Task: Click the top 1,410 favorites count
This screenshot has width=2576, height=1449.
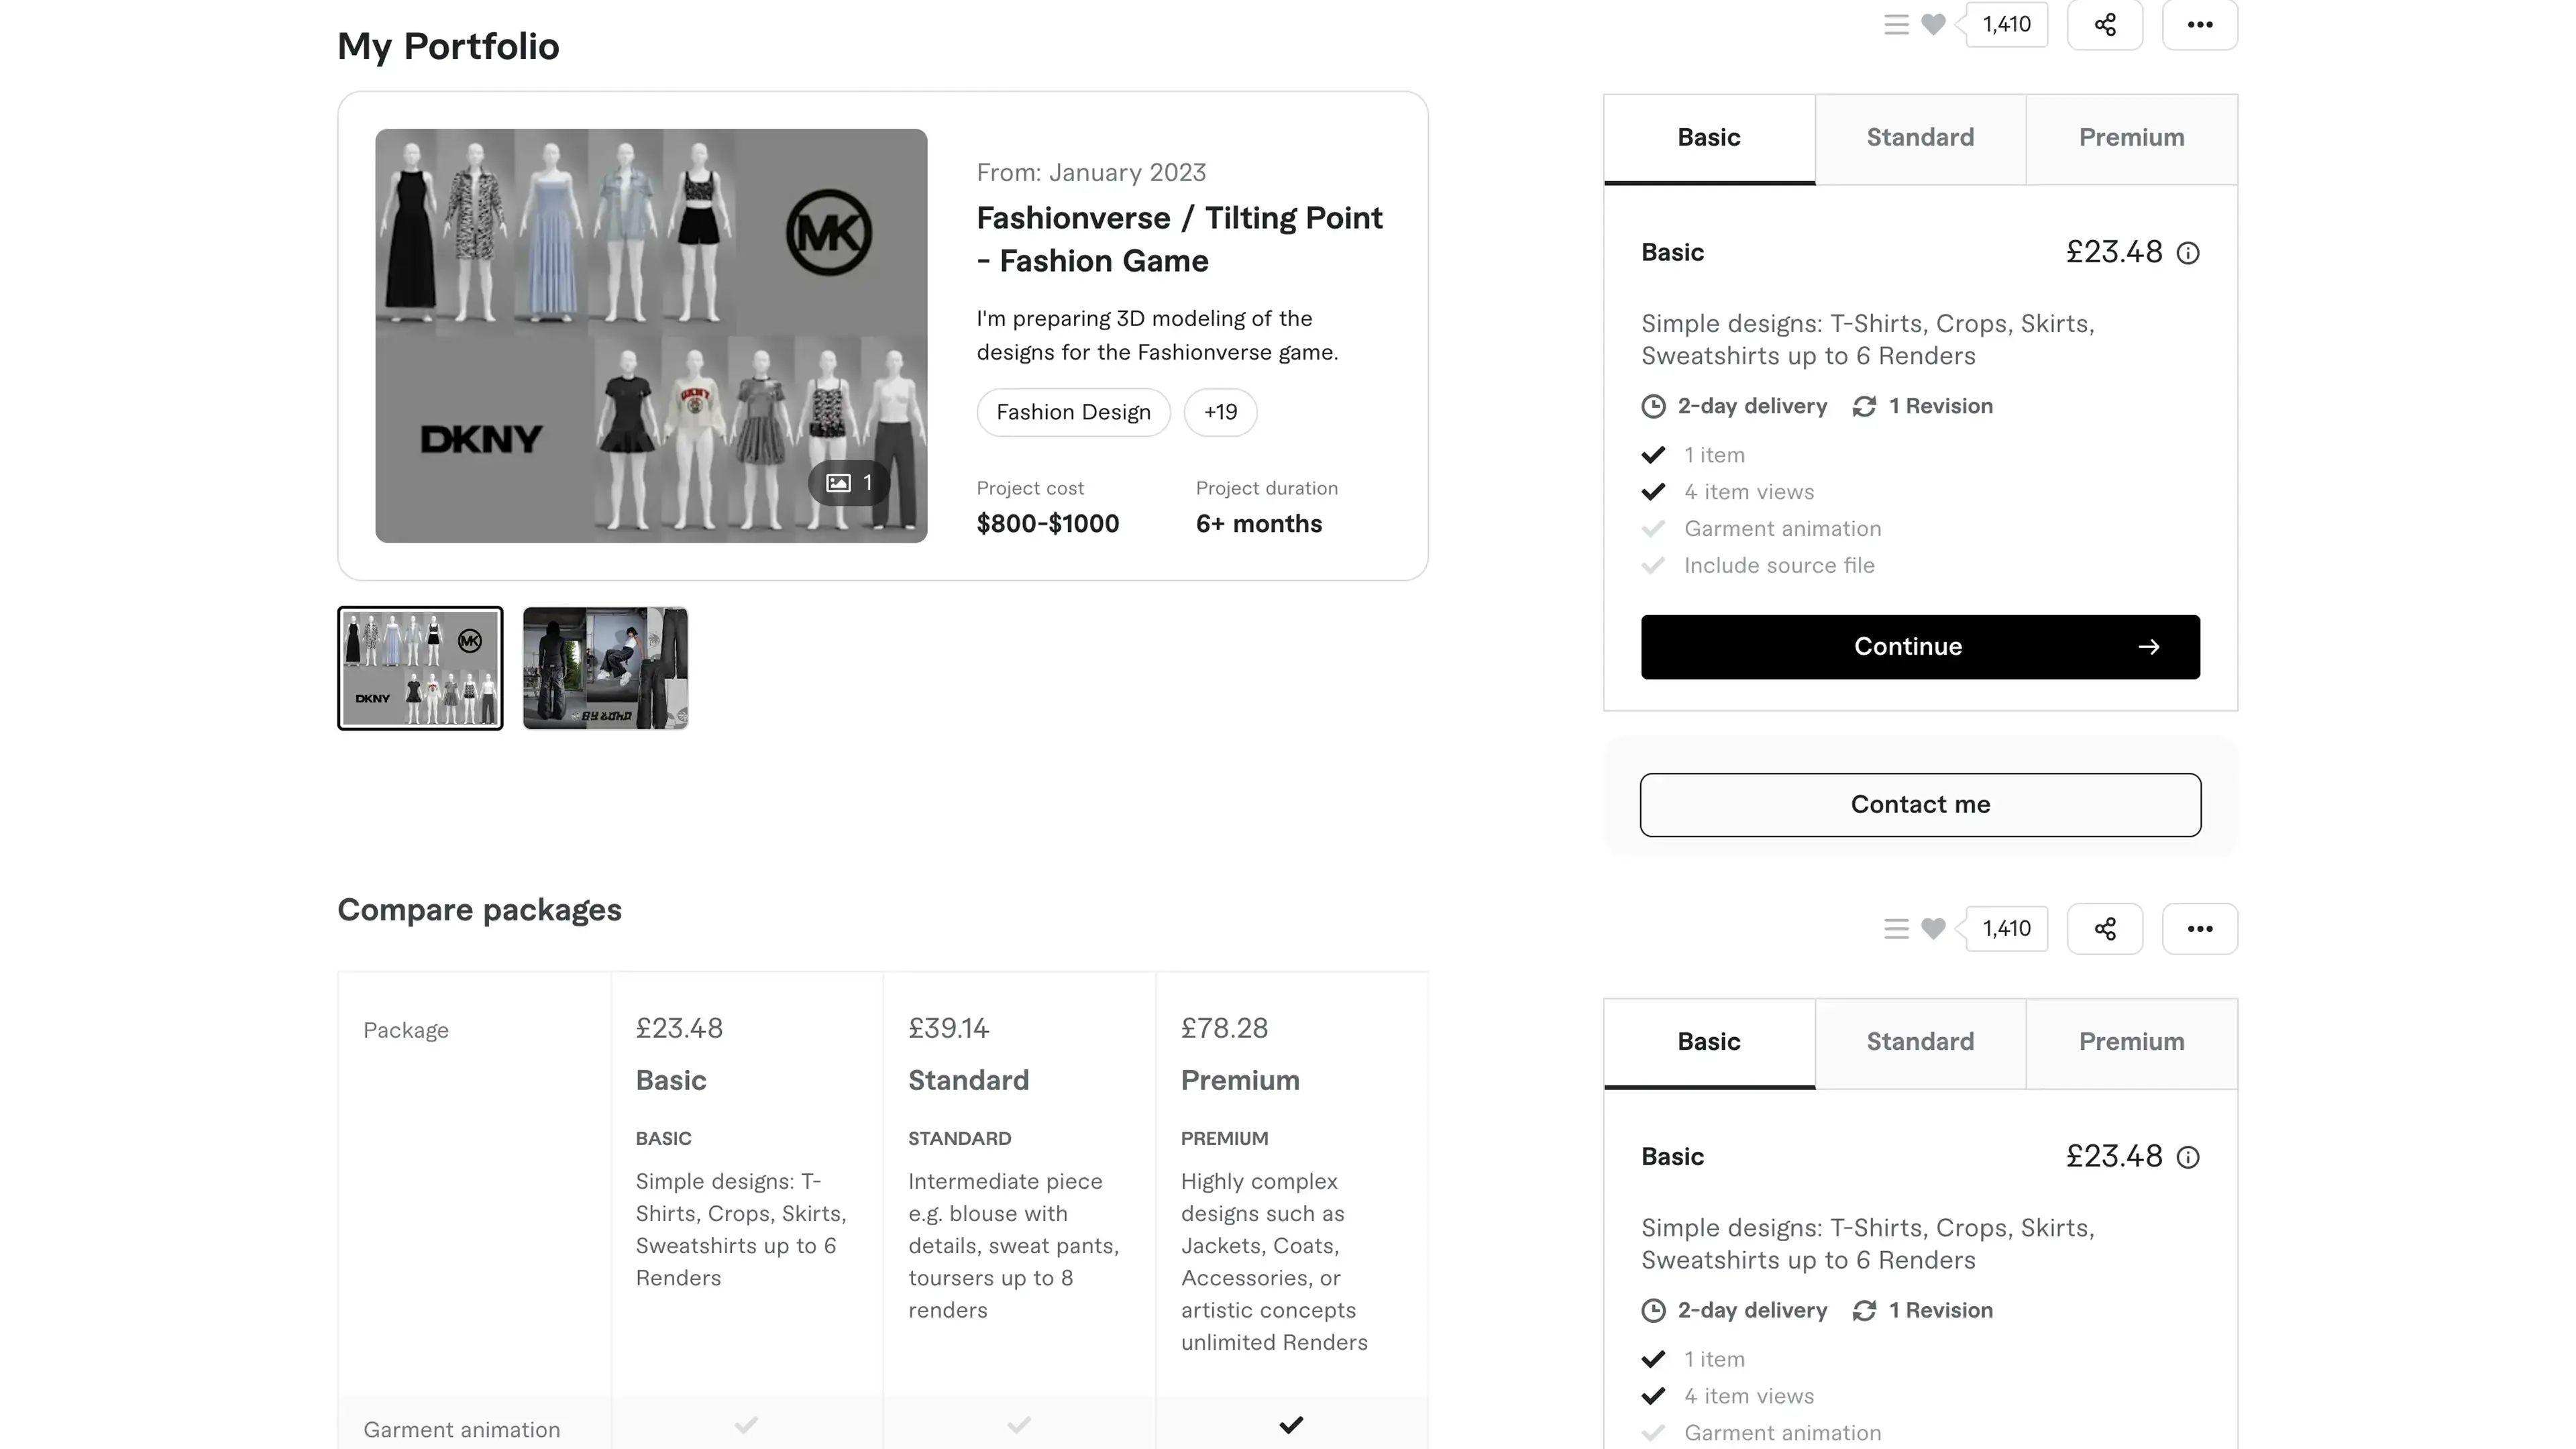Action: click(2006, 25)
